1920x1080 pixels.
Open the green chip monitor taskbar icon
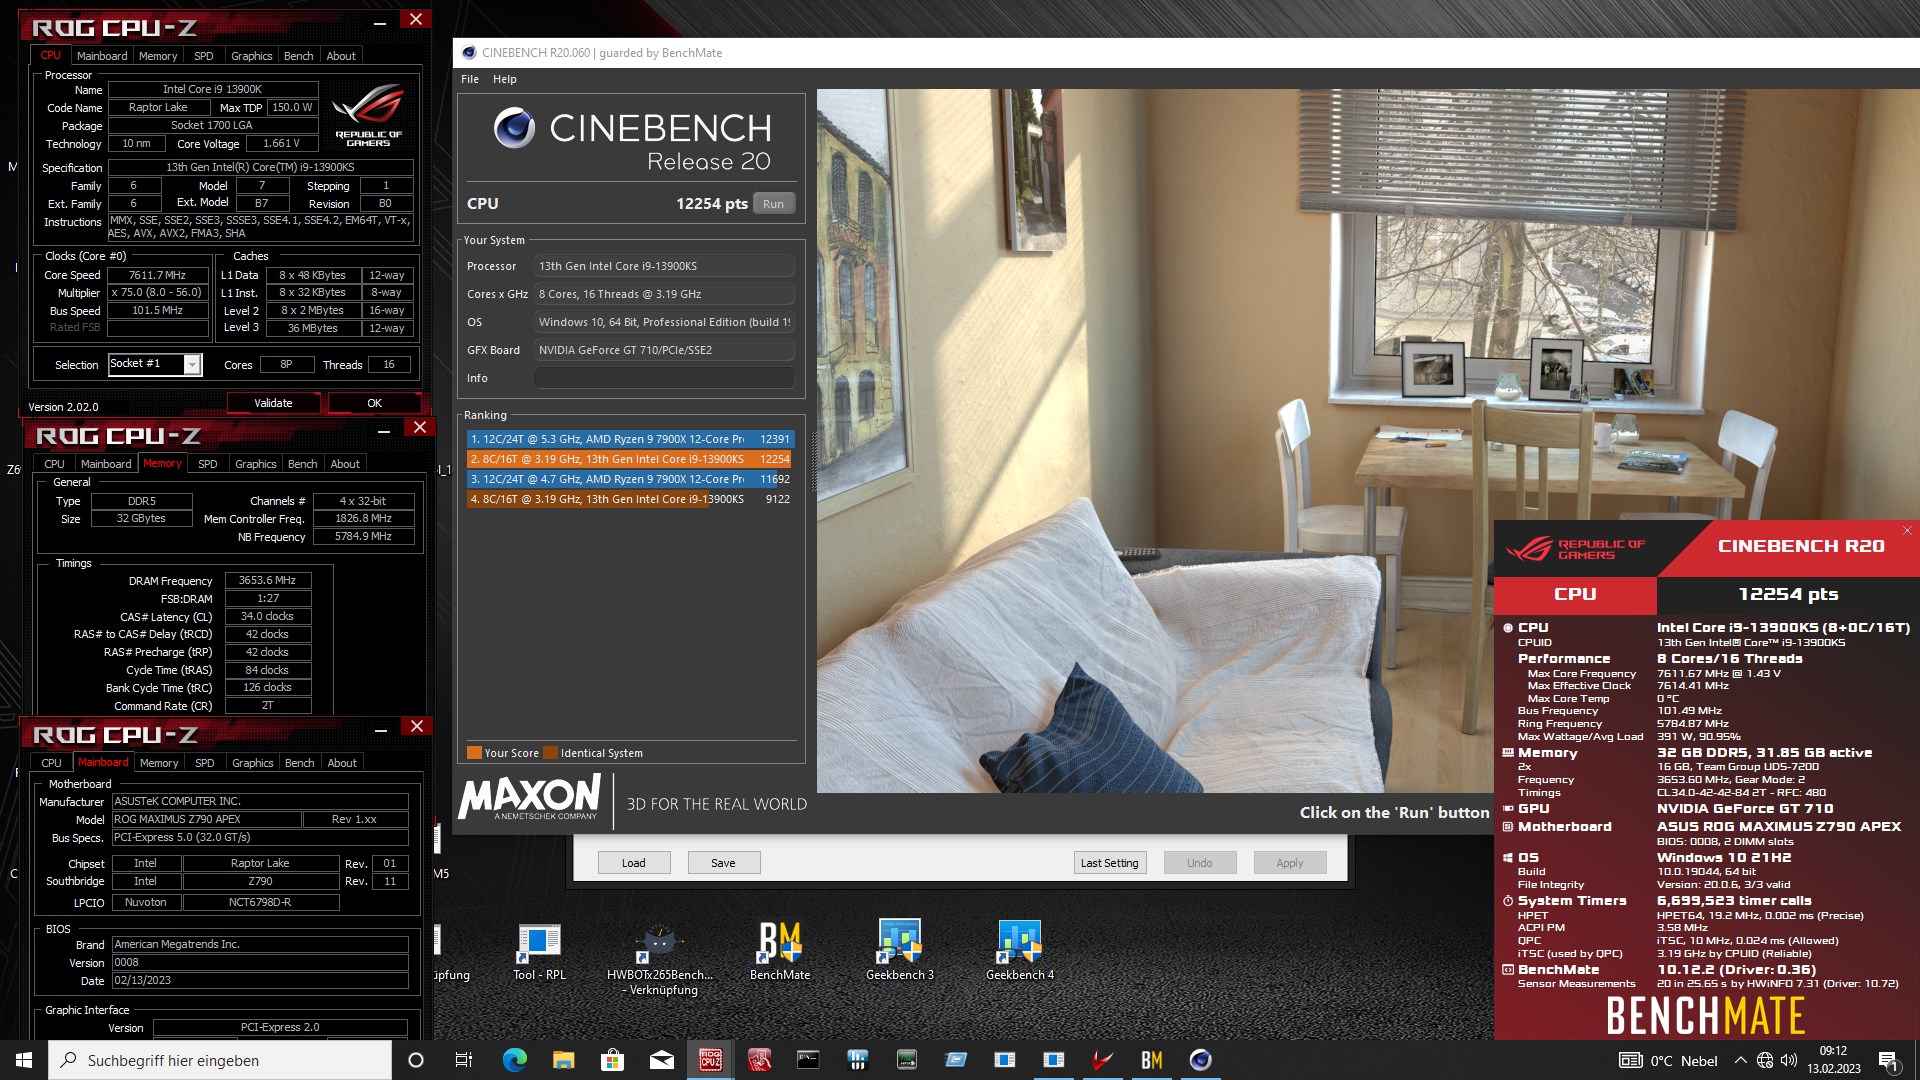pyautogui.click(x=906, y=1060)
